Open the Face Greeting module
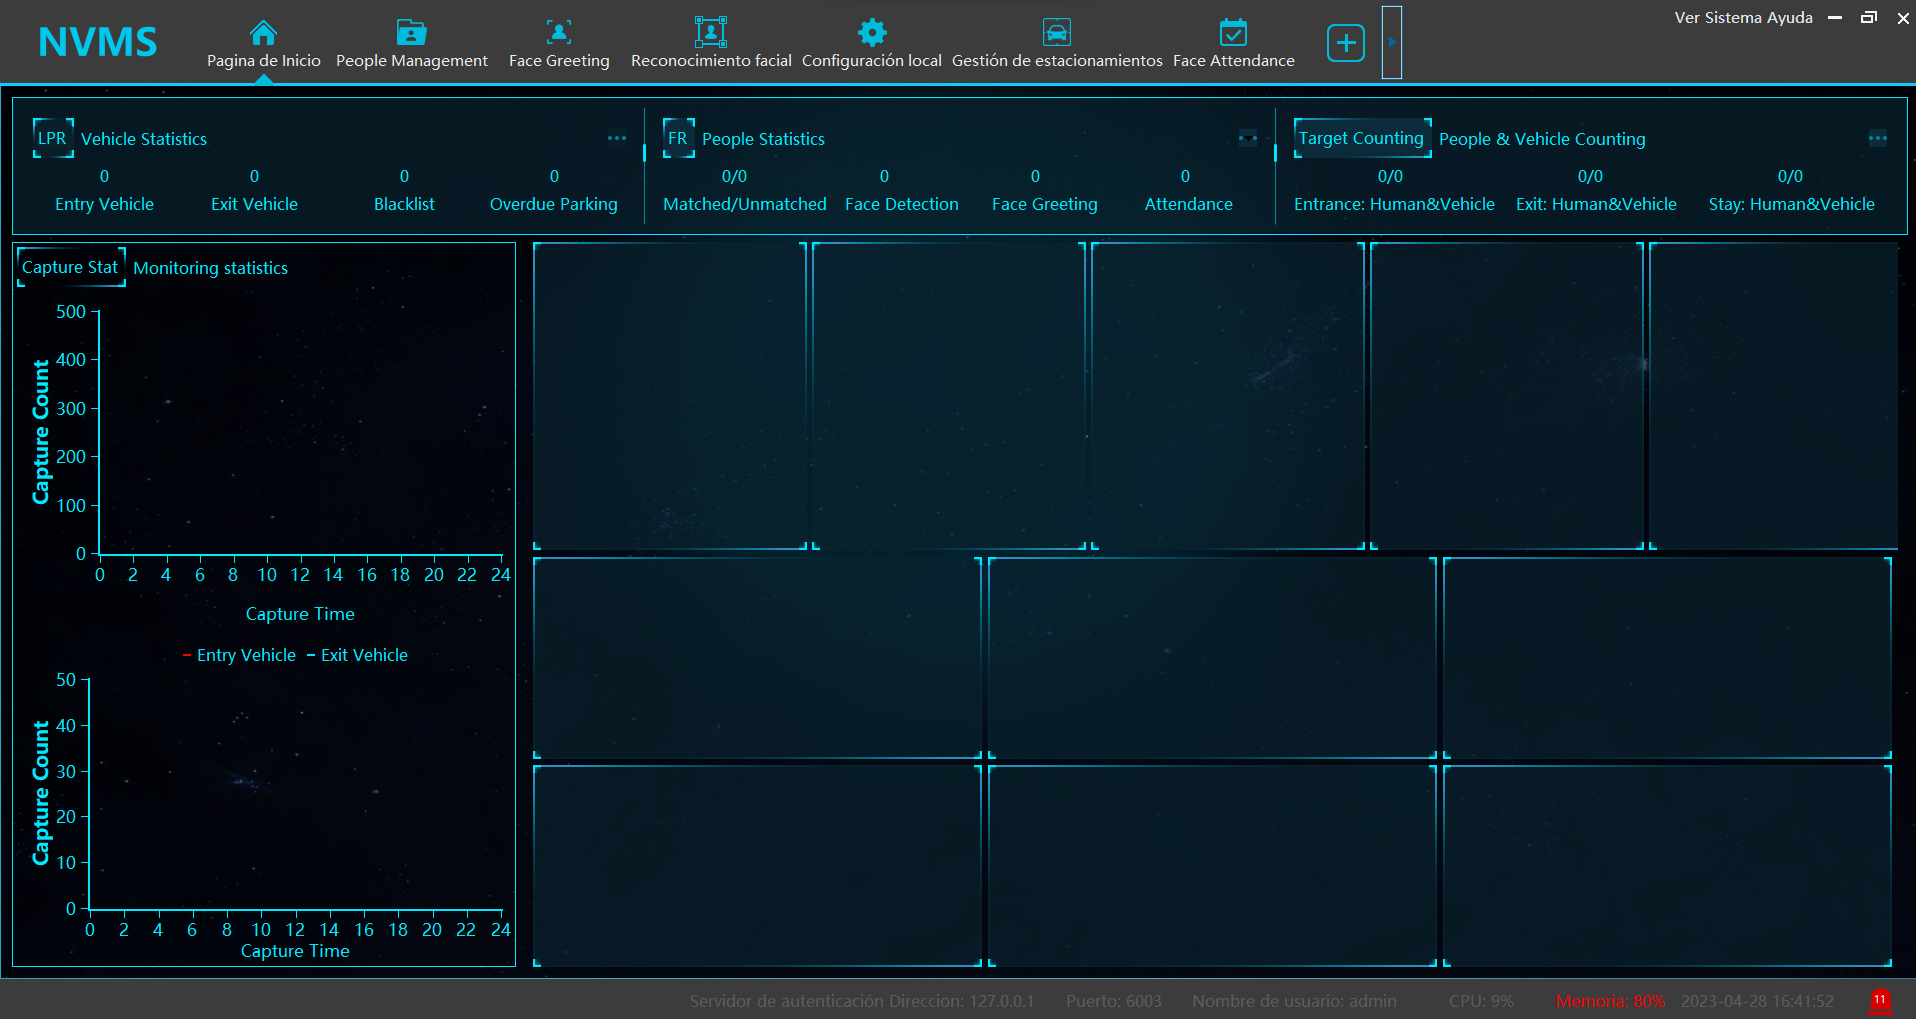1916x1019 pixels. click(x=558, y=34)
